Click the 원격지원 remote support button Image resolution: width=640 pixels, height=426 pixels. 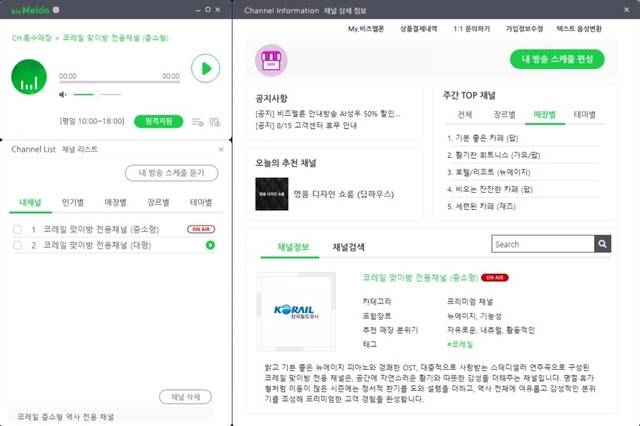pos(158,121)
